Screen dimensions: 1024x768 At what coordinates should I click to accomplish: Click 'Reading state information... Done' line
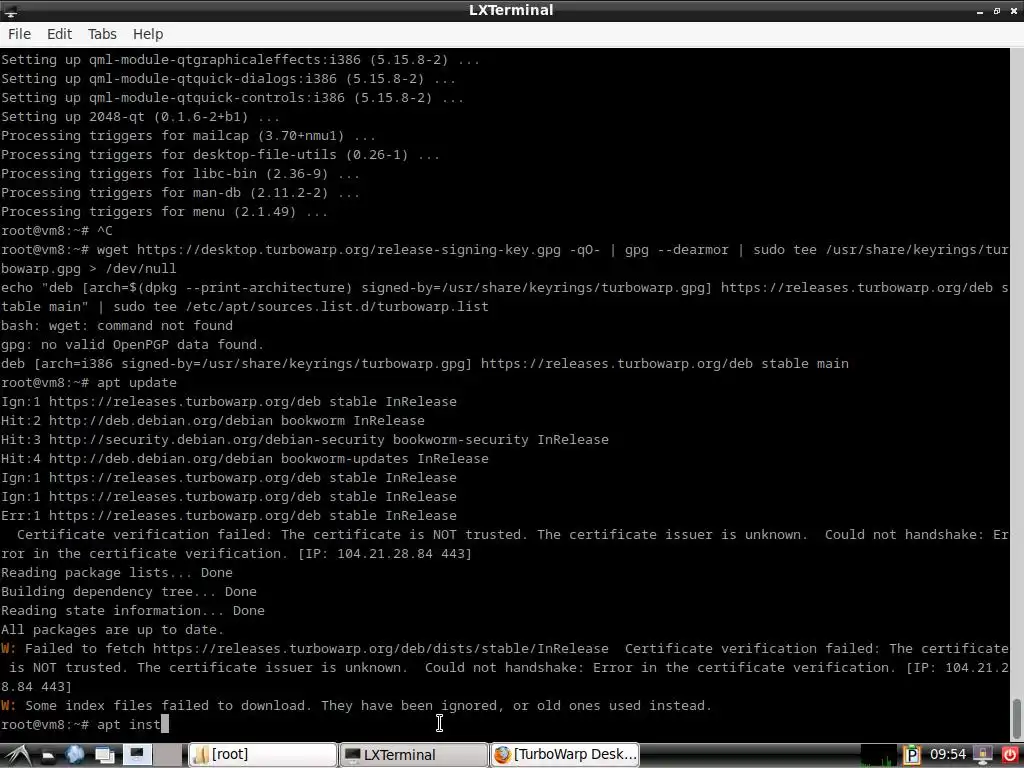(133, 610)
